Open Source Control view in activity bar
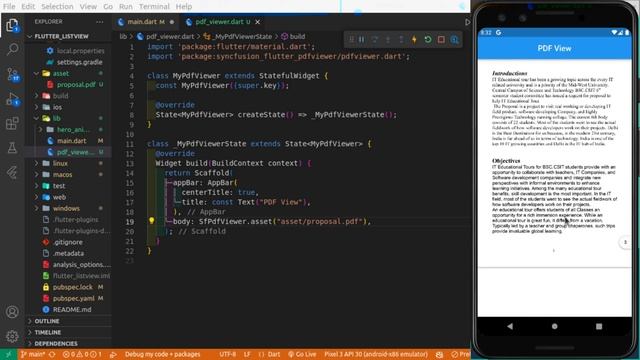 click(x=12, y=74)
